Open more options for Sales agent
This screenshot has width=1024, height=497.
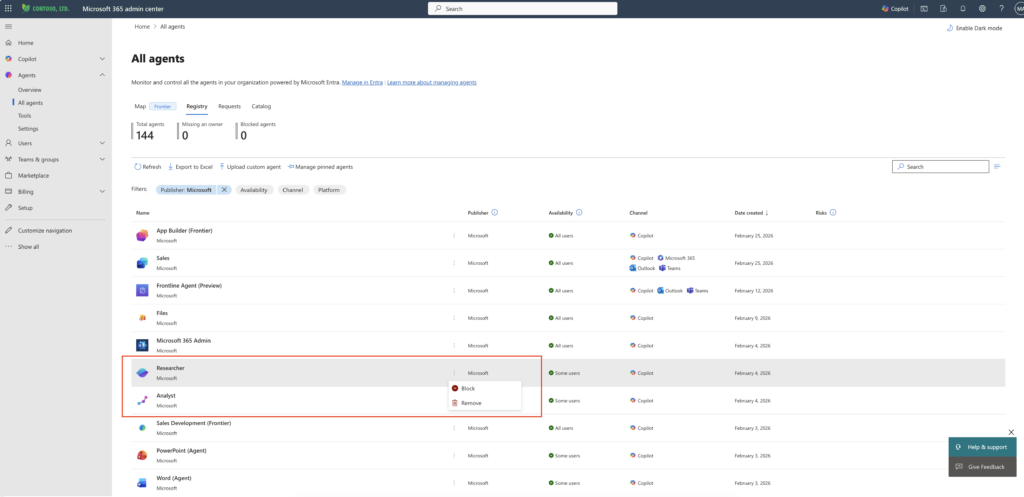(x=453, y=263)
